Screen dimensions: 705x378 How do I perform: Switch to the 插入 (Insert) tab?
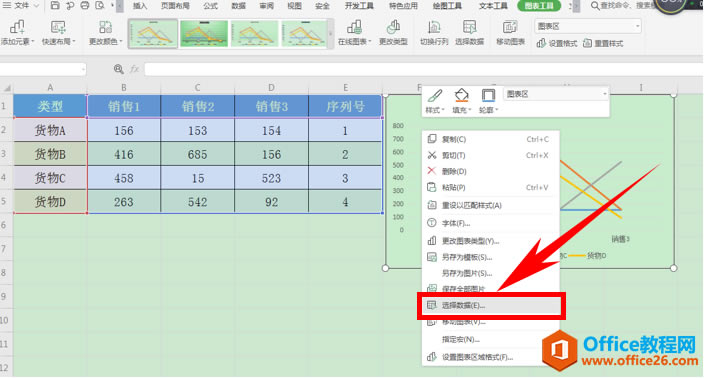point(140,6)
